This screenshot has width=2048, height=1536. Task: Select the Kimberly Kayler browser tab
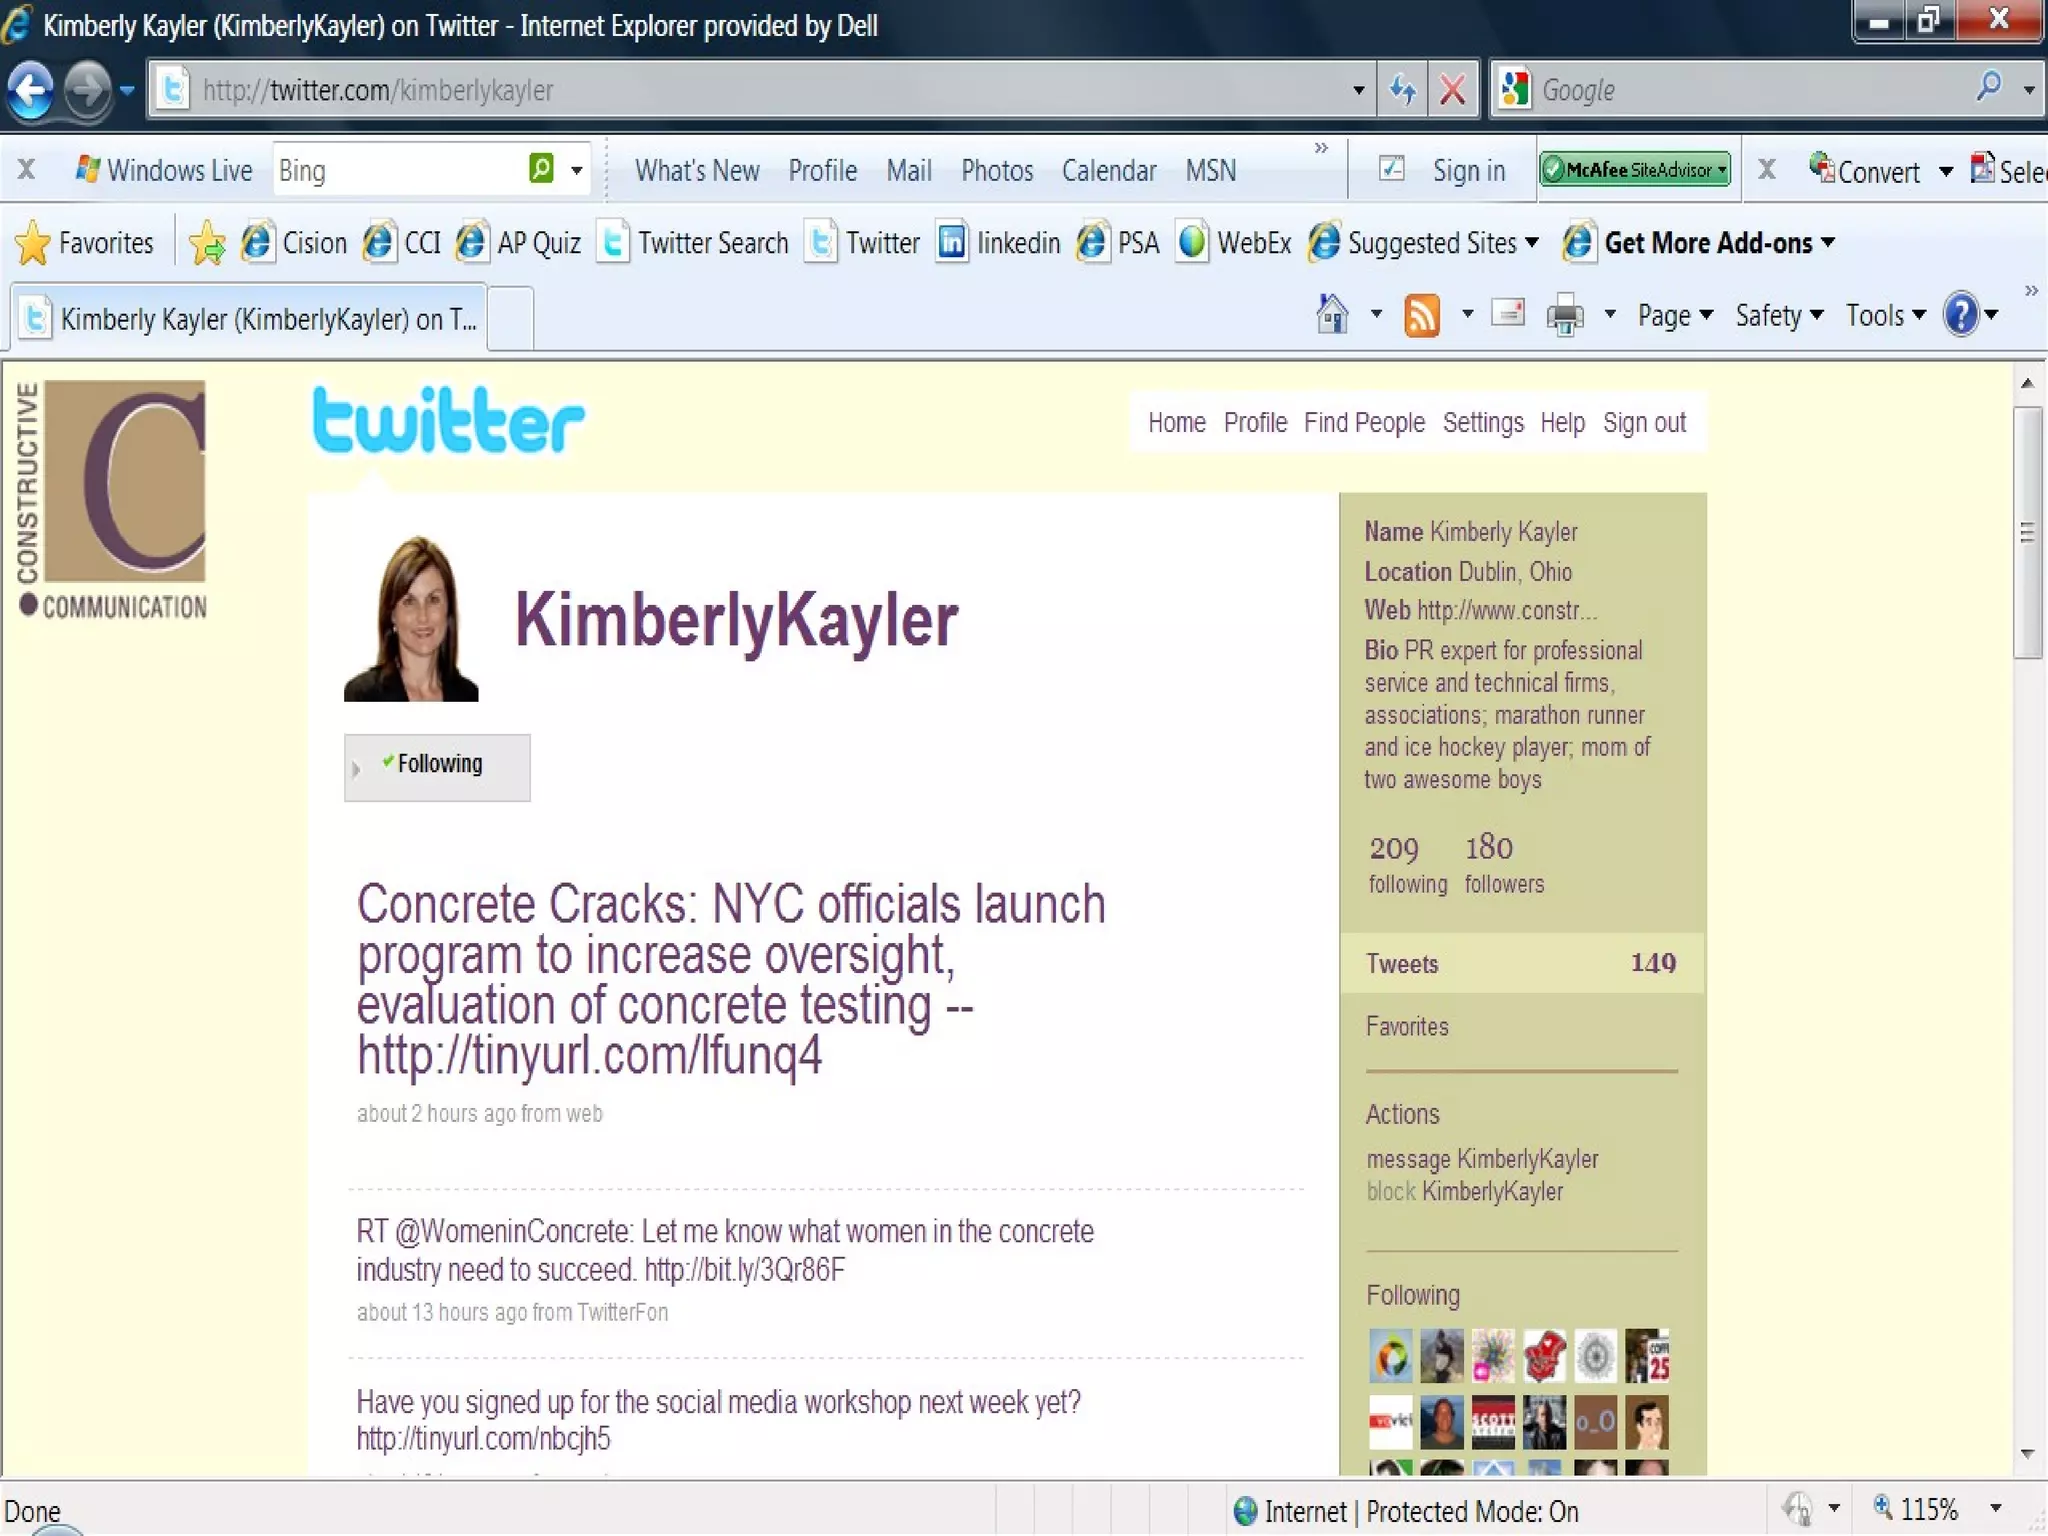point(250,319)
